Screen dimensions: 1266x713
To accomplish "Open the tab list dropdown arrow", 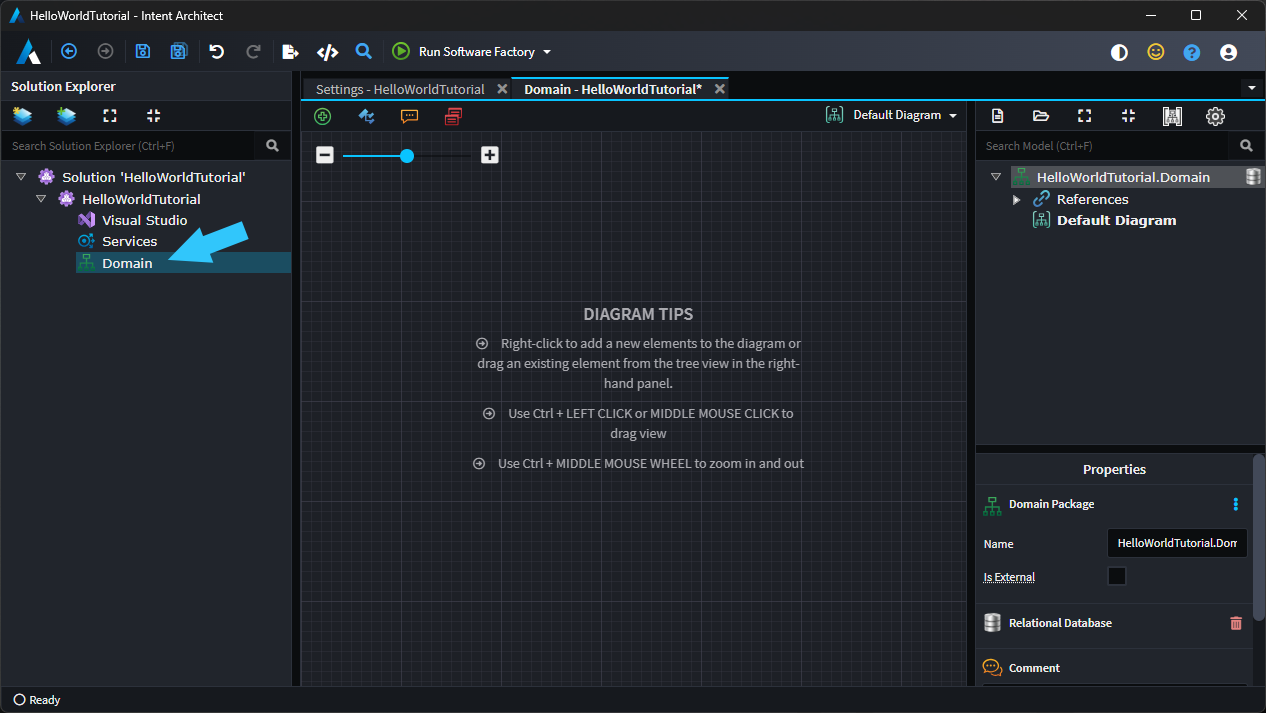I will point(1251,88).
